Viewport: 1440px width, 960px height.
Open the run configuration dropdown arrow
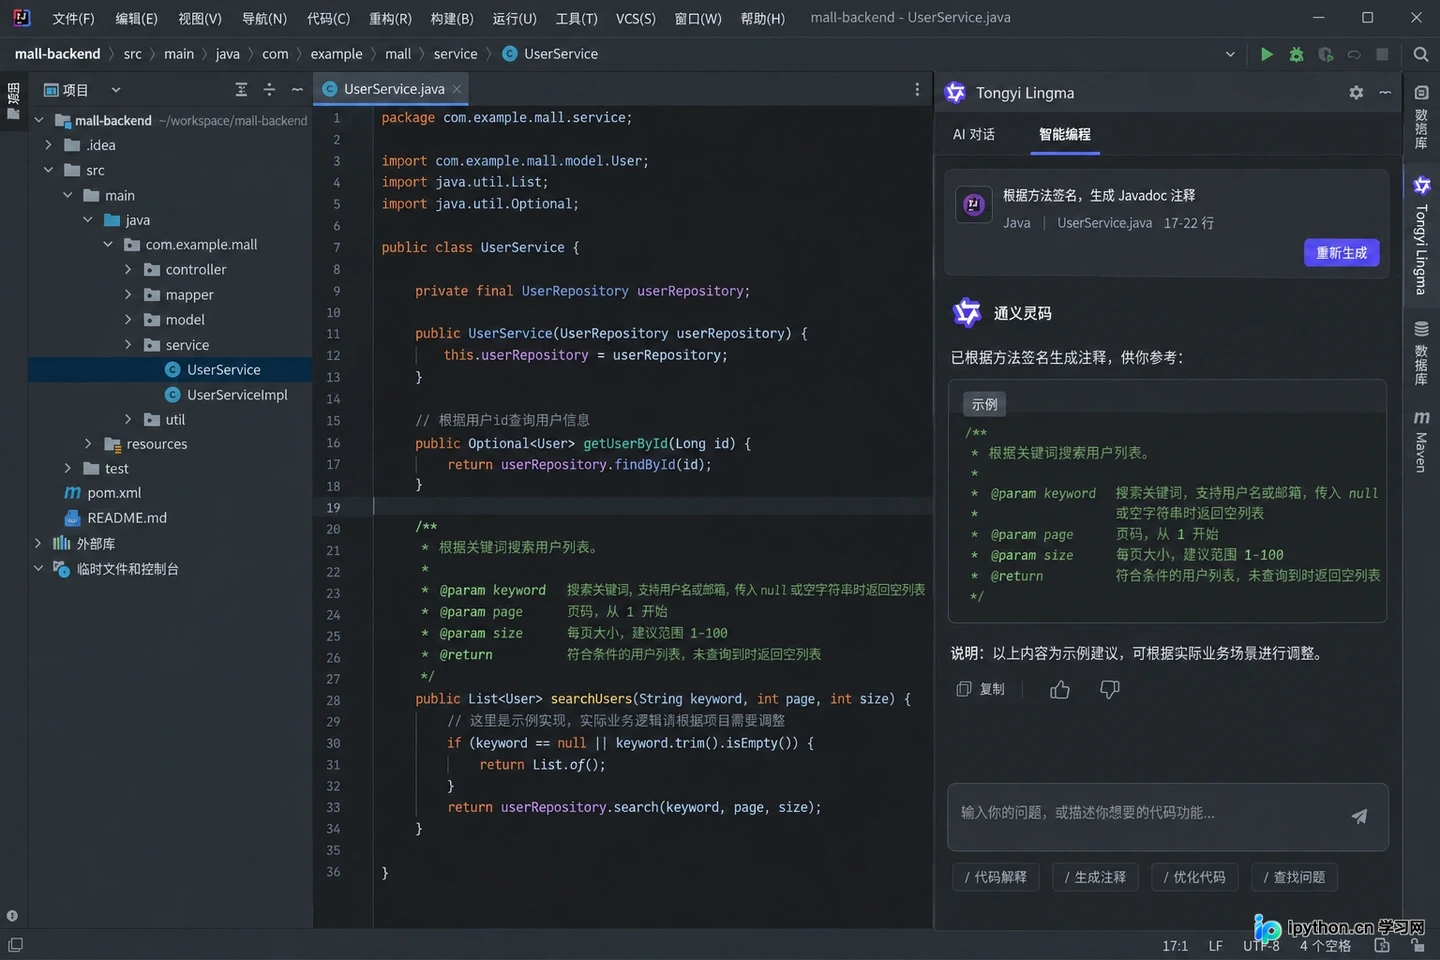(1230, 54)
